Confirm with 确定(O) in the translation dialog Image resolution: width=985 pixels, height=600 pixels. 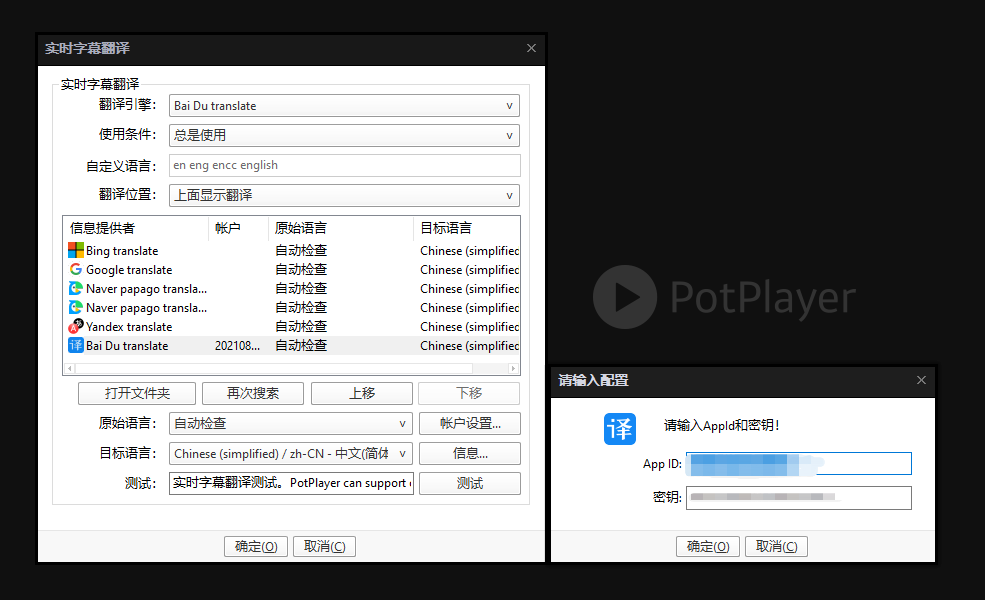click(x=256, y=547)
